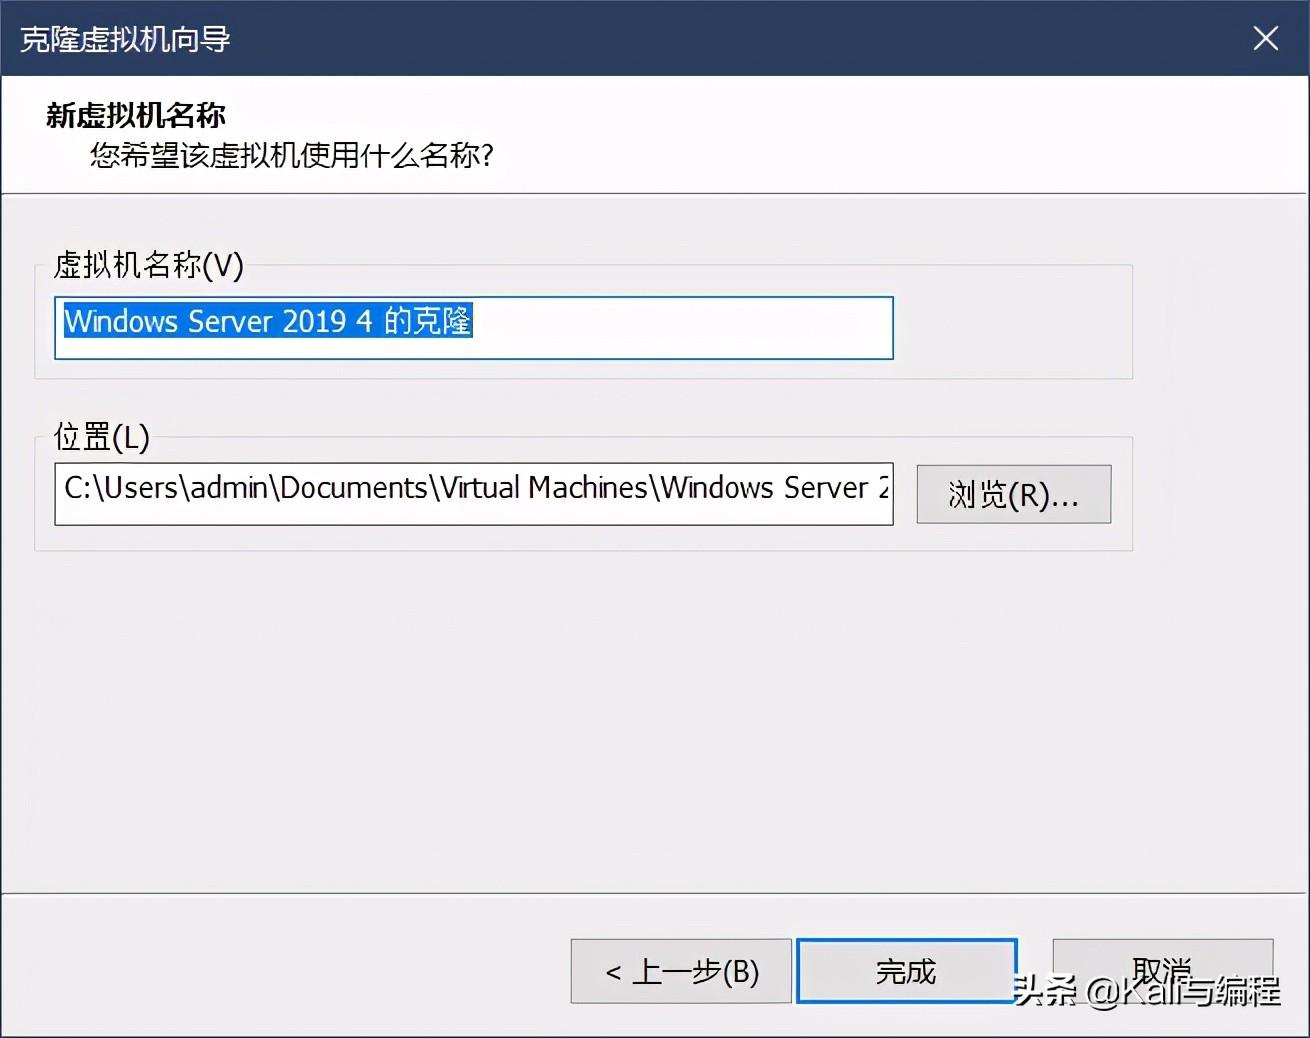
Task: Close the clone wizard window
Action: coord(1266,38)
